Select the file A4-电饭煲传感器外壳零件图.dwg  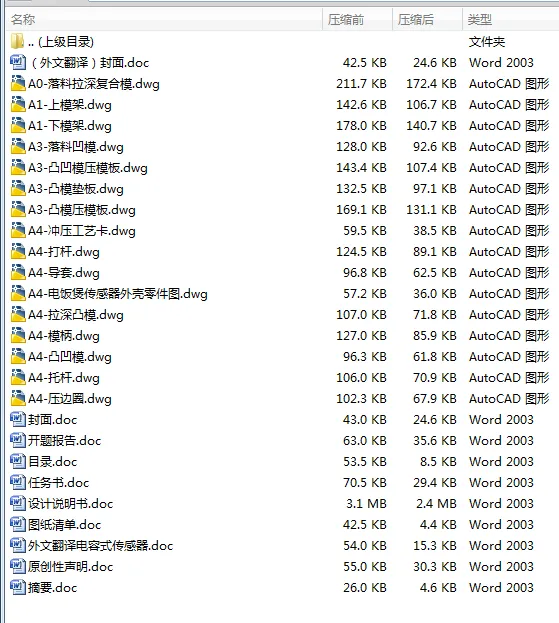pos(118,294)
